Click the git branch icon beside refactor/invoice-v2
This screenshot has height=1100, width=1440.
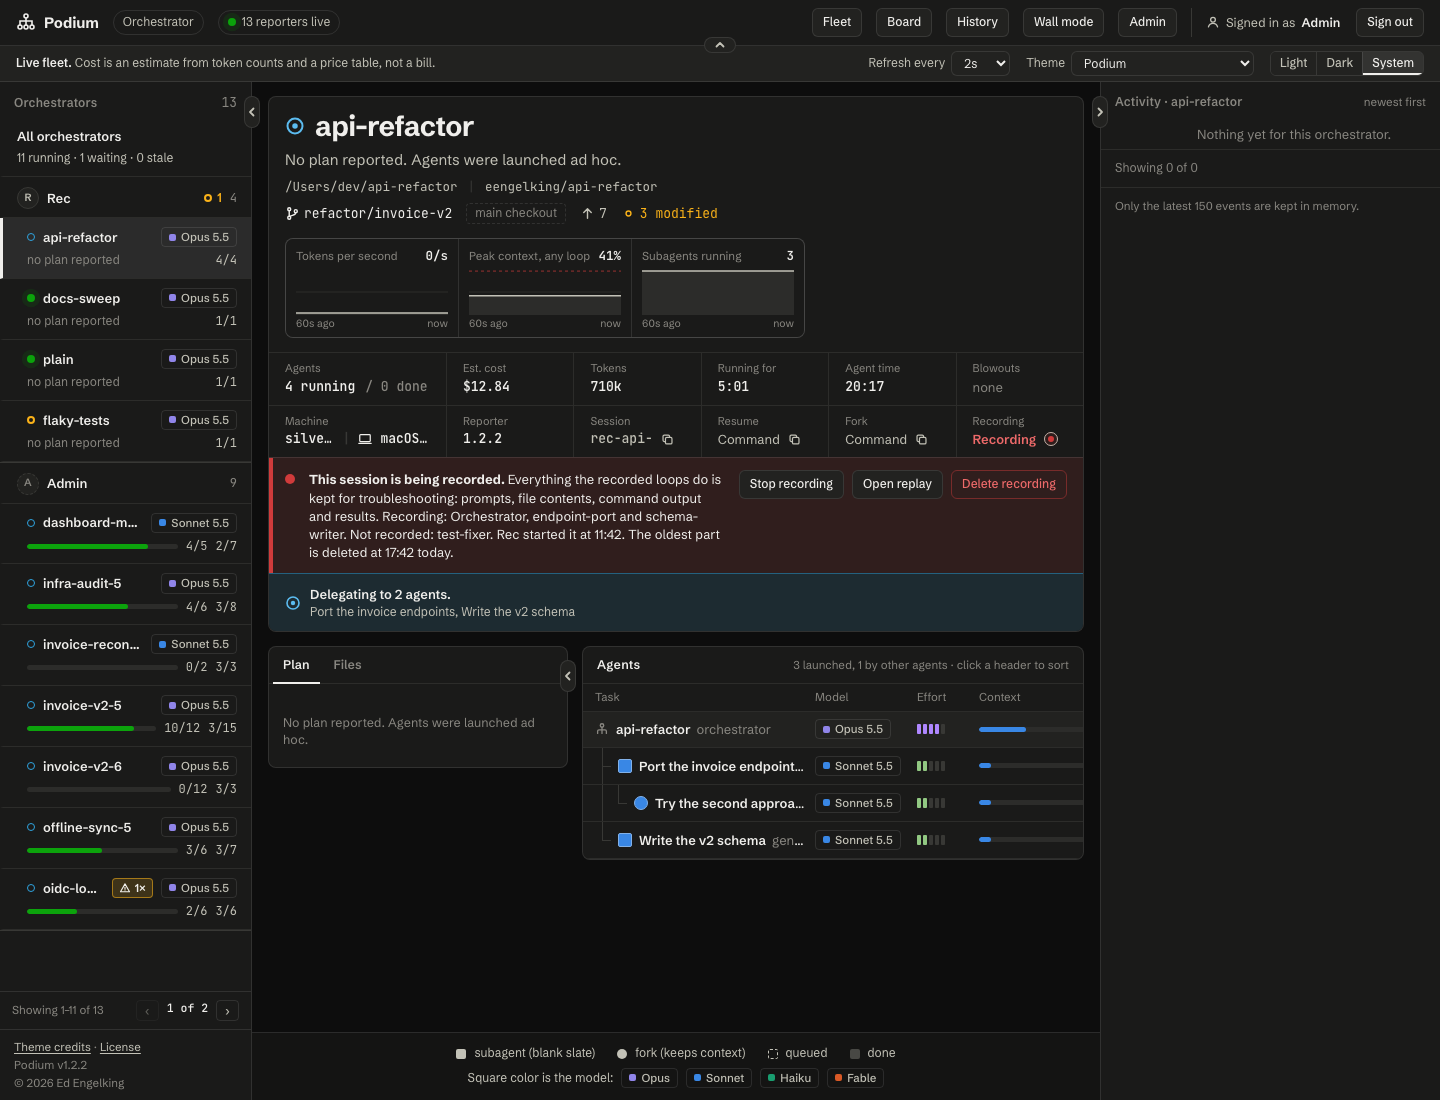point(292,213)
